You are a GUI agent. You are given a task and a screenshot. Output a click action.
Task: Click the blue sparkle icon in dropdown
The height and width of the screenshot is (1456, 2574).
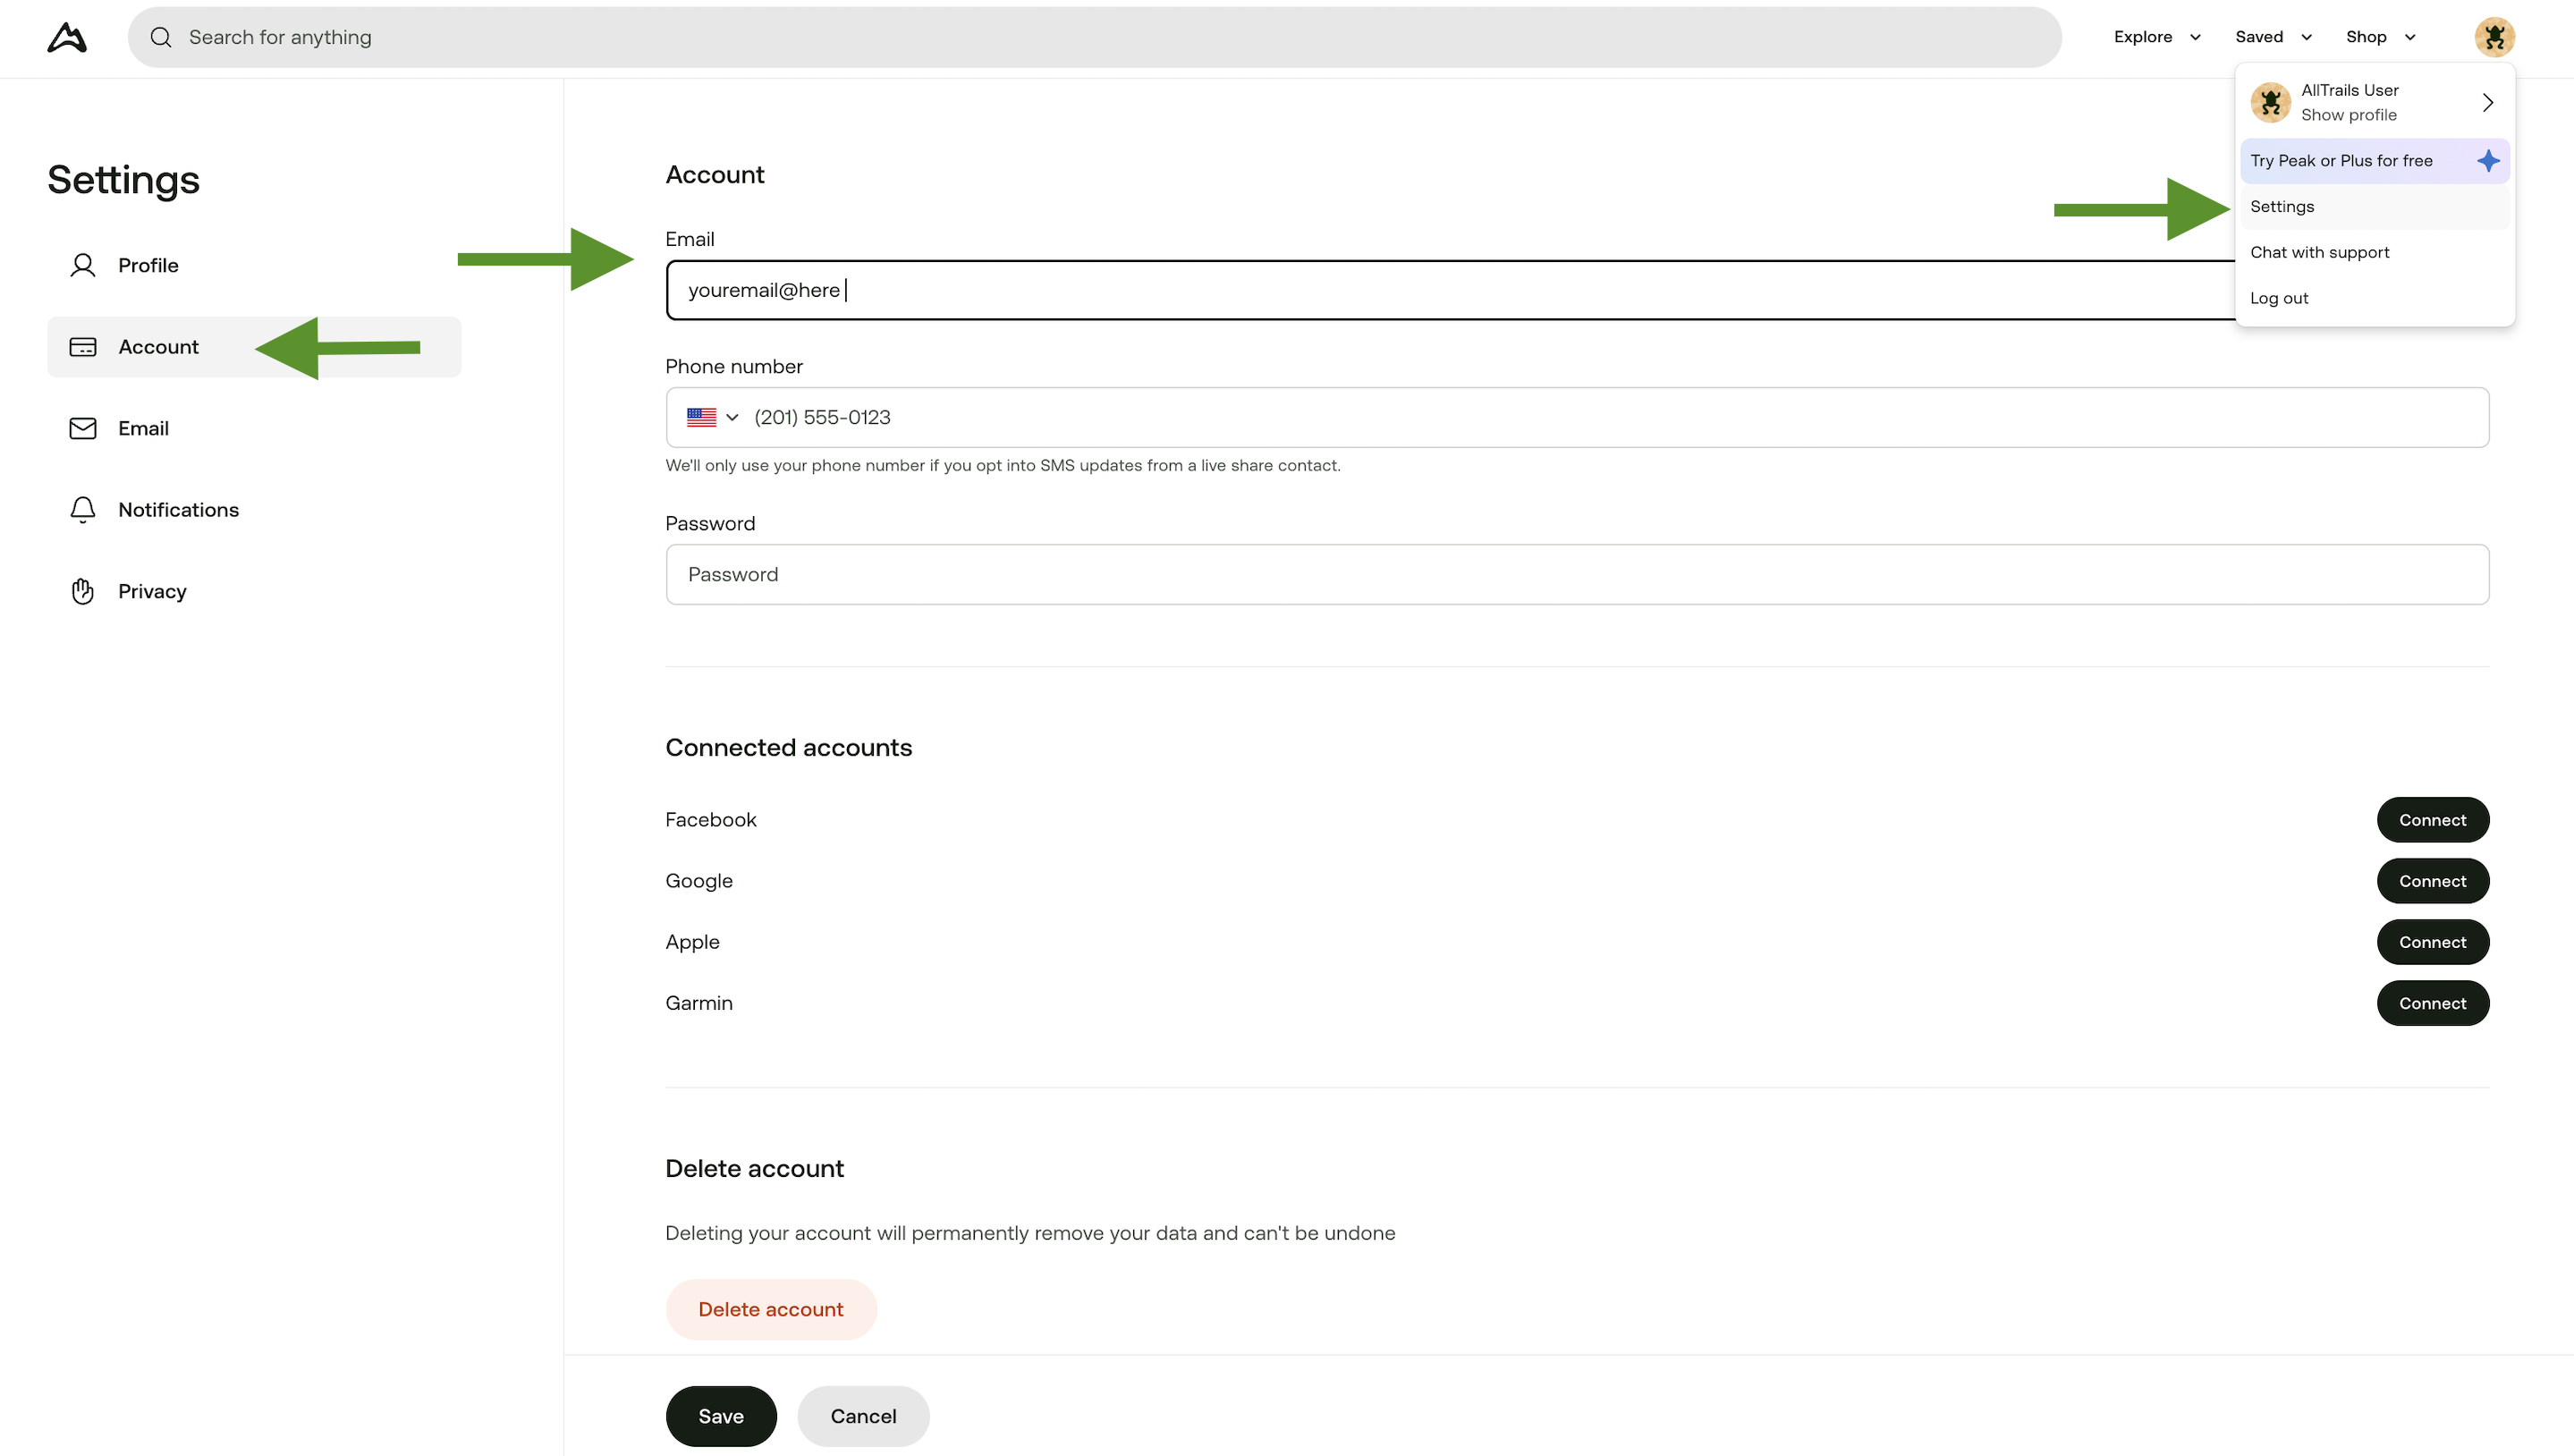pyautogui.click(x=2488, y=161)
